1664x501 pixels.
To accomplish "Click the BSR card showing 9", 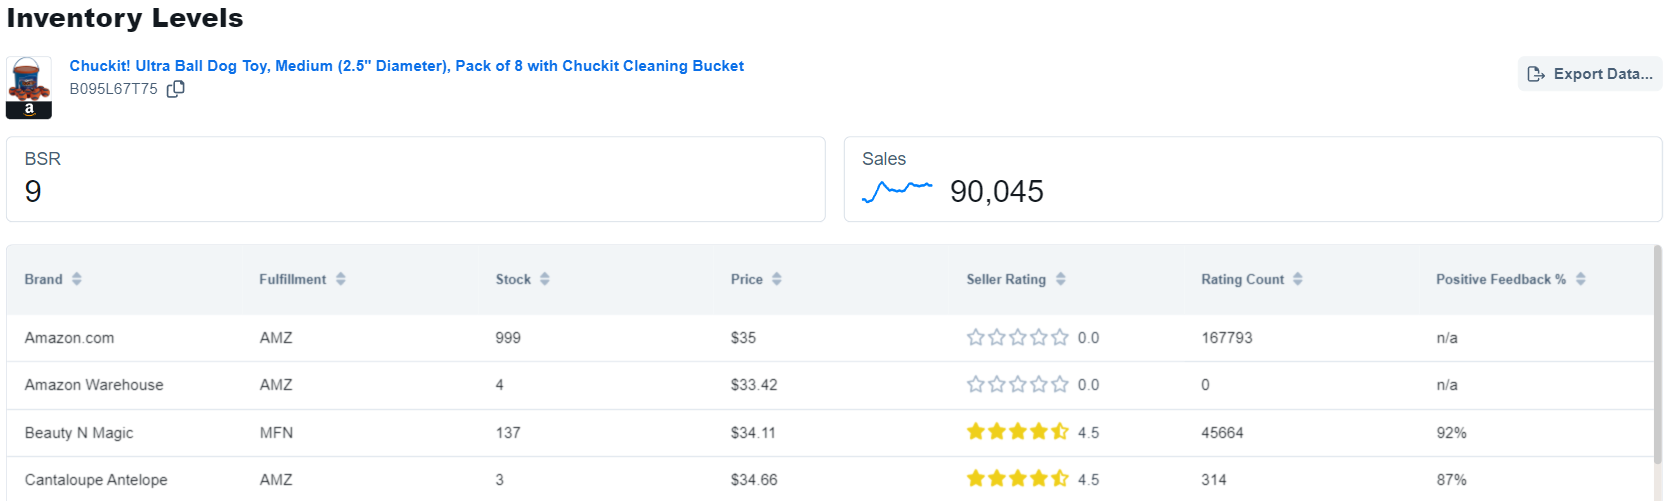I will click(x=416, y=179).
